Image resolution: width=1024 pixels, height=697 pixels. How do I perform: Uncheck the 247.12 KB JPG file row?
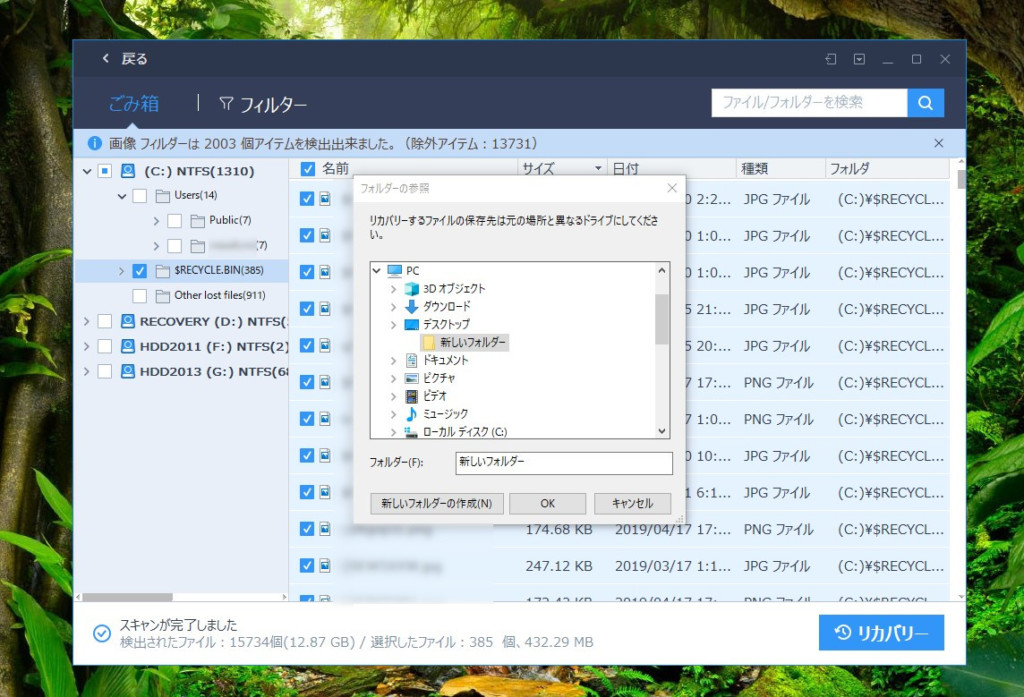pos(307,566)
